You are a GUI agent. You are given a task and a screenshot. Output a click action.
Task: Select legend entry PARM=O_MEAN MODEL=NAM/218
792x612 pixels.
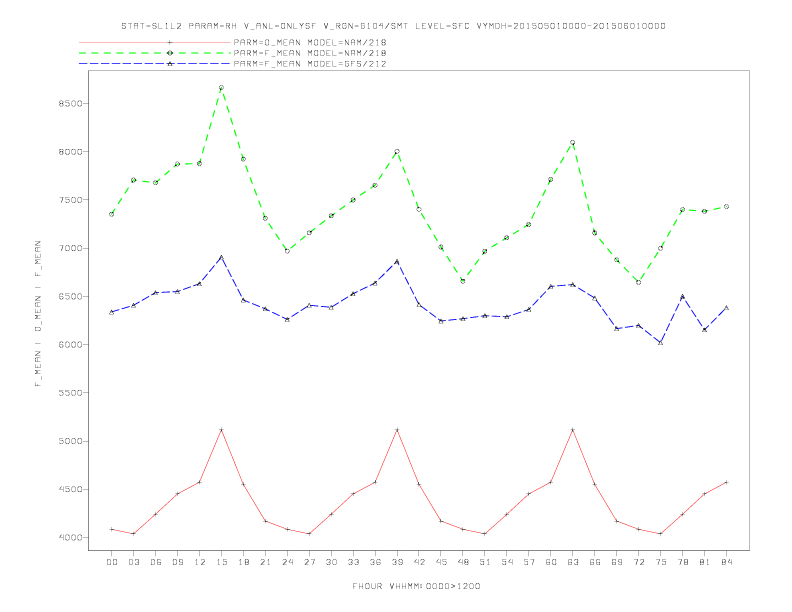tap(310, 42)
